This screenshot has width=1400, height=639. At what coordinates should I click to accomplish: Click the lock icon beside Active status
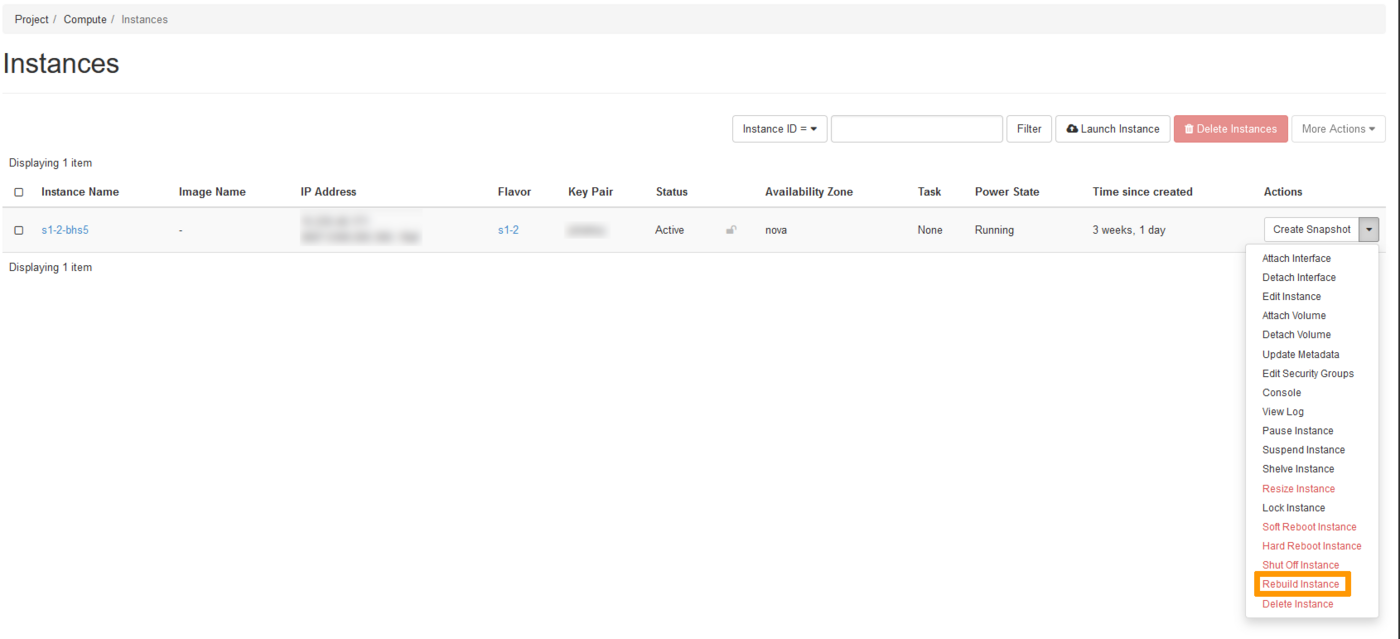click(731, 230)
